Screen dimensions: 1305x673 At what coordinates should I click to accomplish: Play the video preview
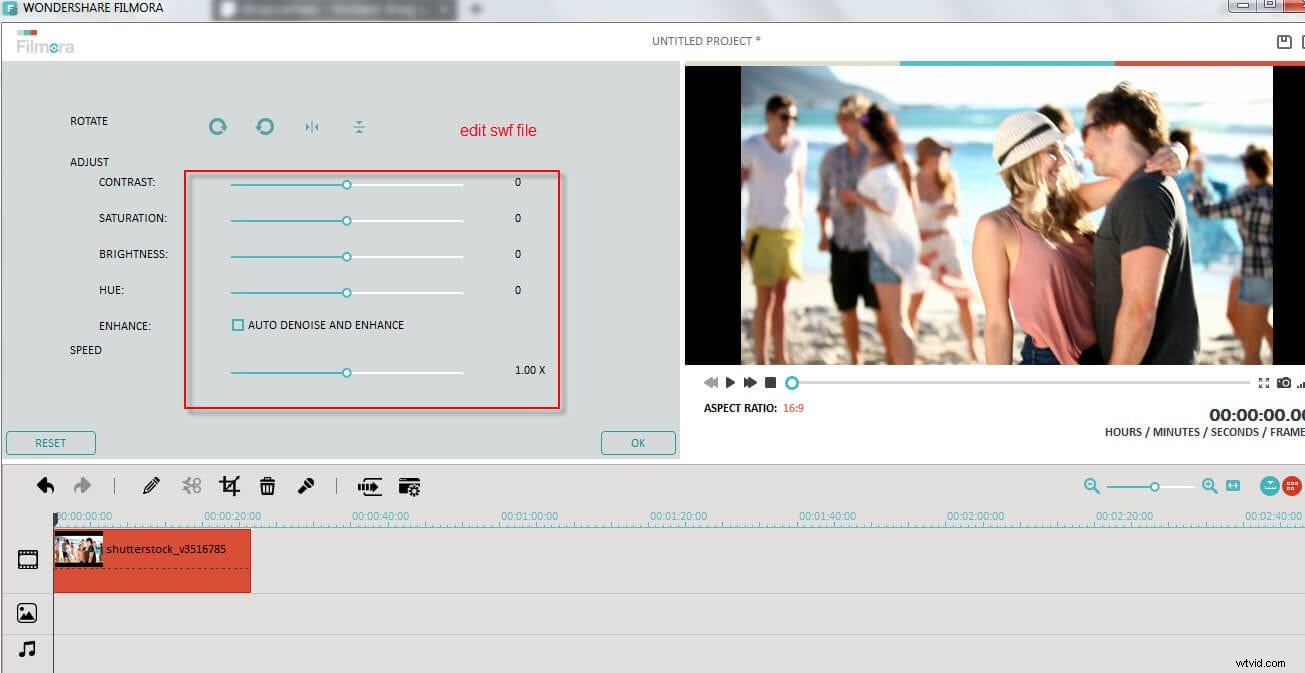[x=731, y=382]
